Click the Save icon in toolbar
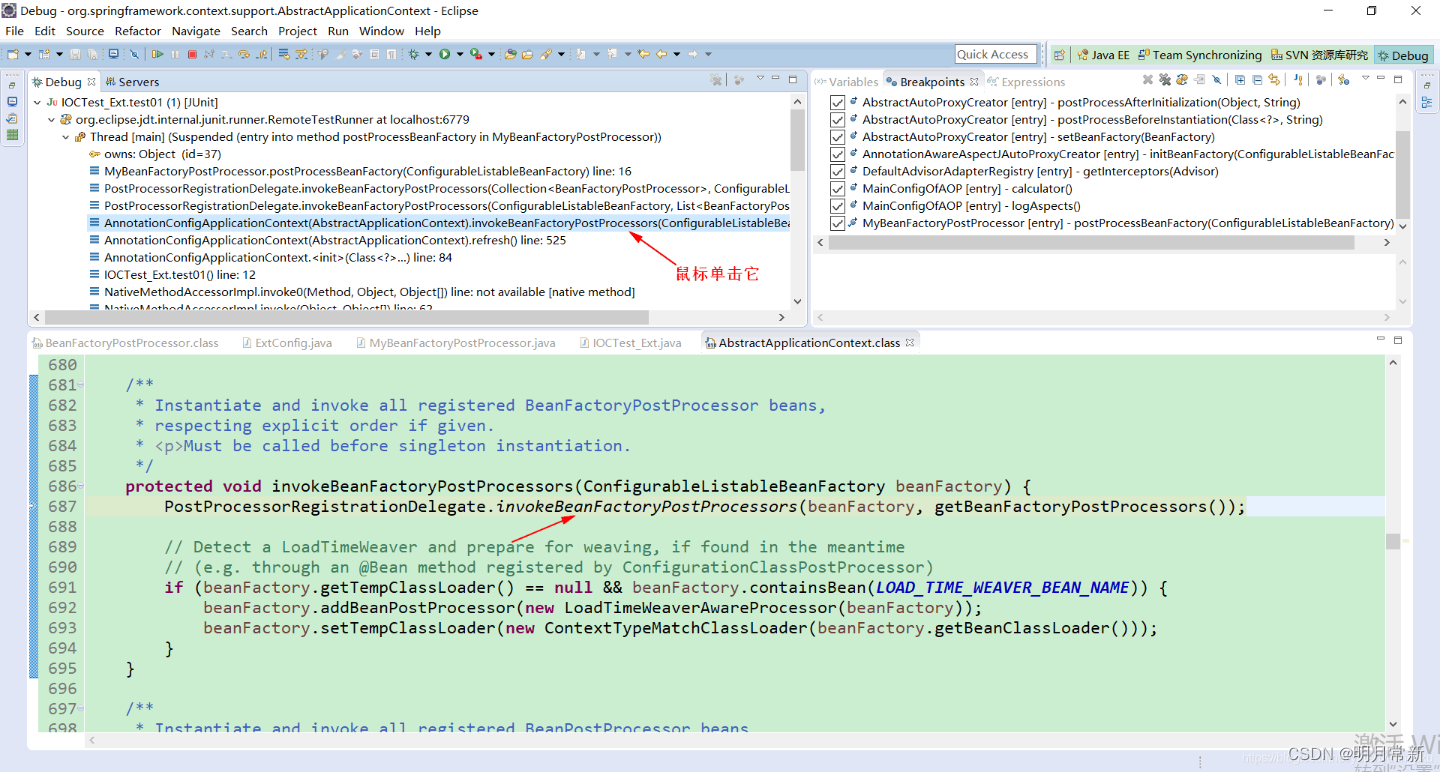1440x772 pixels. 75,54
